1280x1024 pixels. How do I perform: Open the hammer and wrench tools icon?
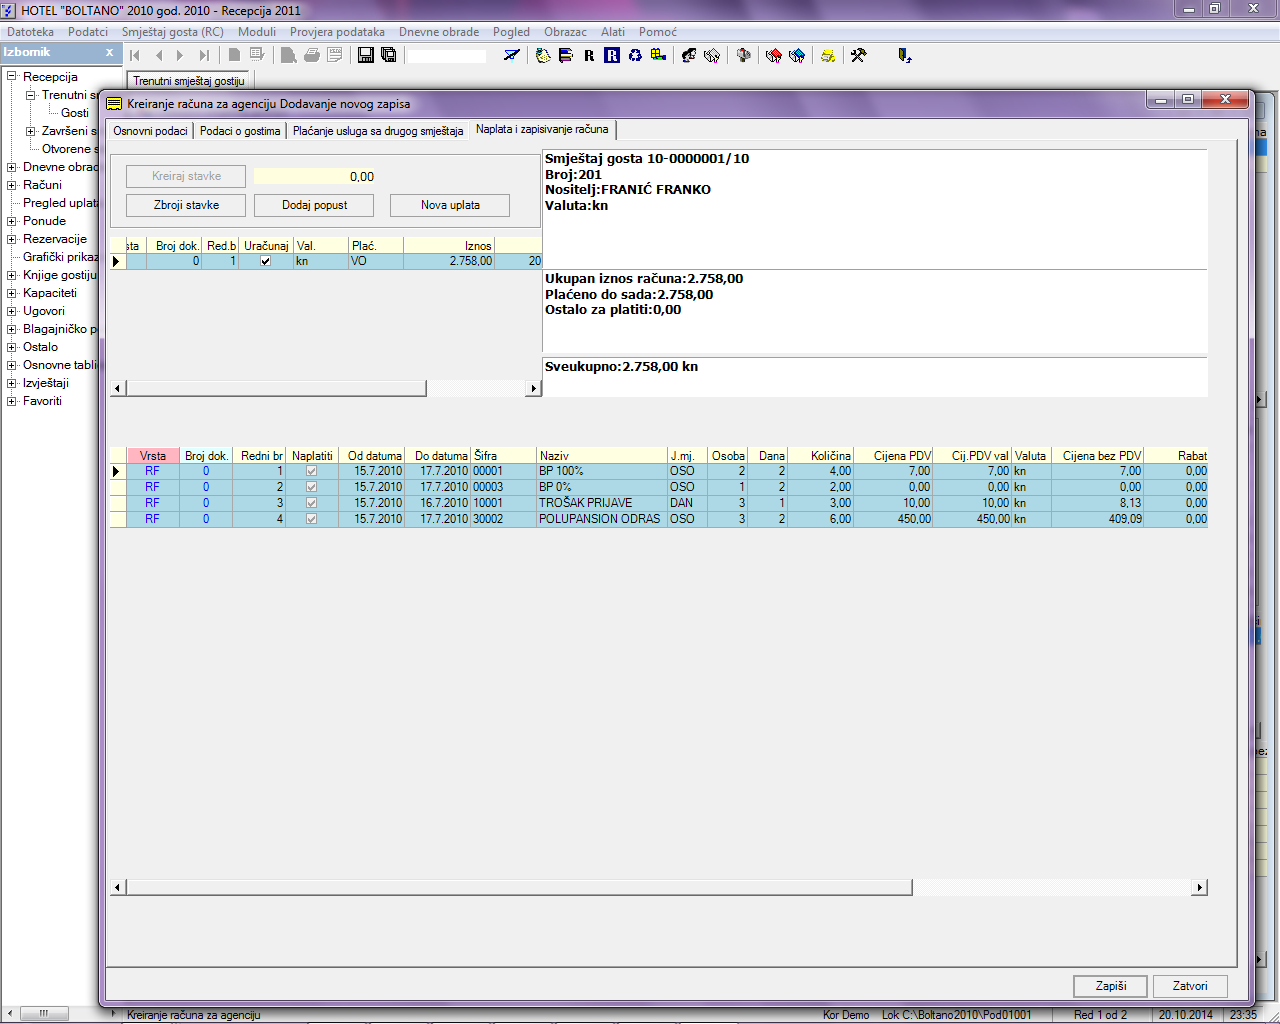(x=858, y=55)
